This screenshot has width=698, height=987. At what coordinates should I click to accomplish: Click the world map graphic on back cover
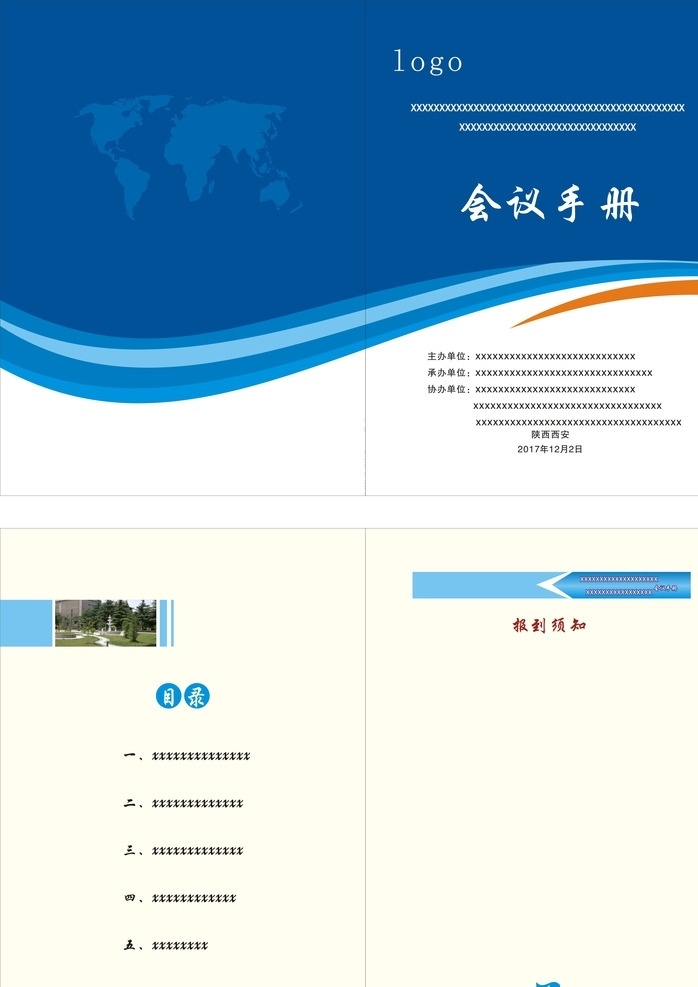[189, 157]
